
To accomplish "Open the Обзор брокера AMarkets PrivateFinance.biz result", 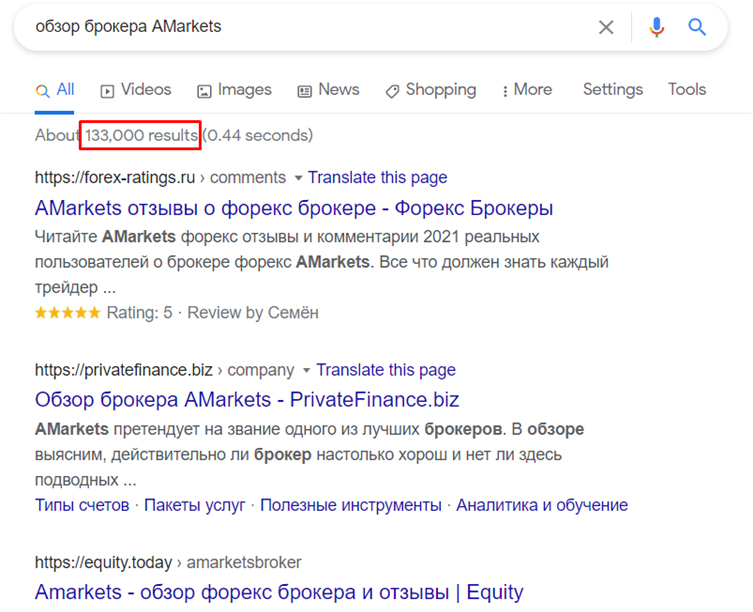I will pos(247,400).
